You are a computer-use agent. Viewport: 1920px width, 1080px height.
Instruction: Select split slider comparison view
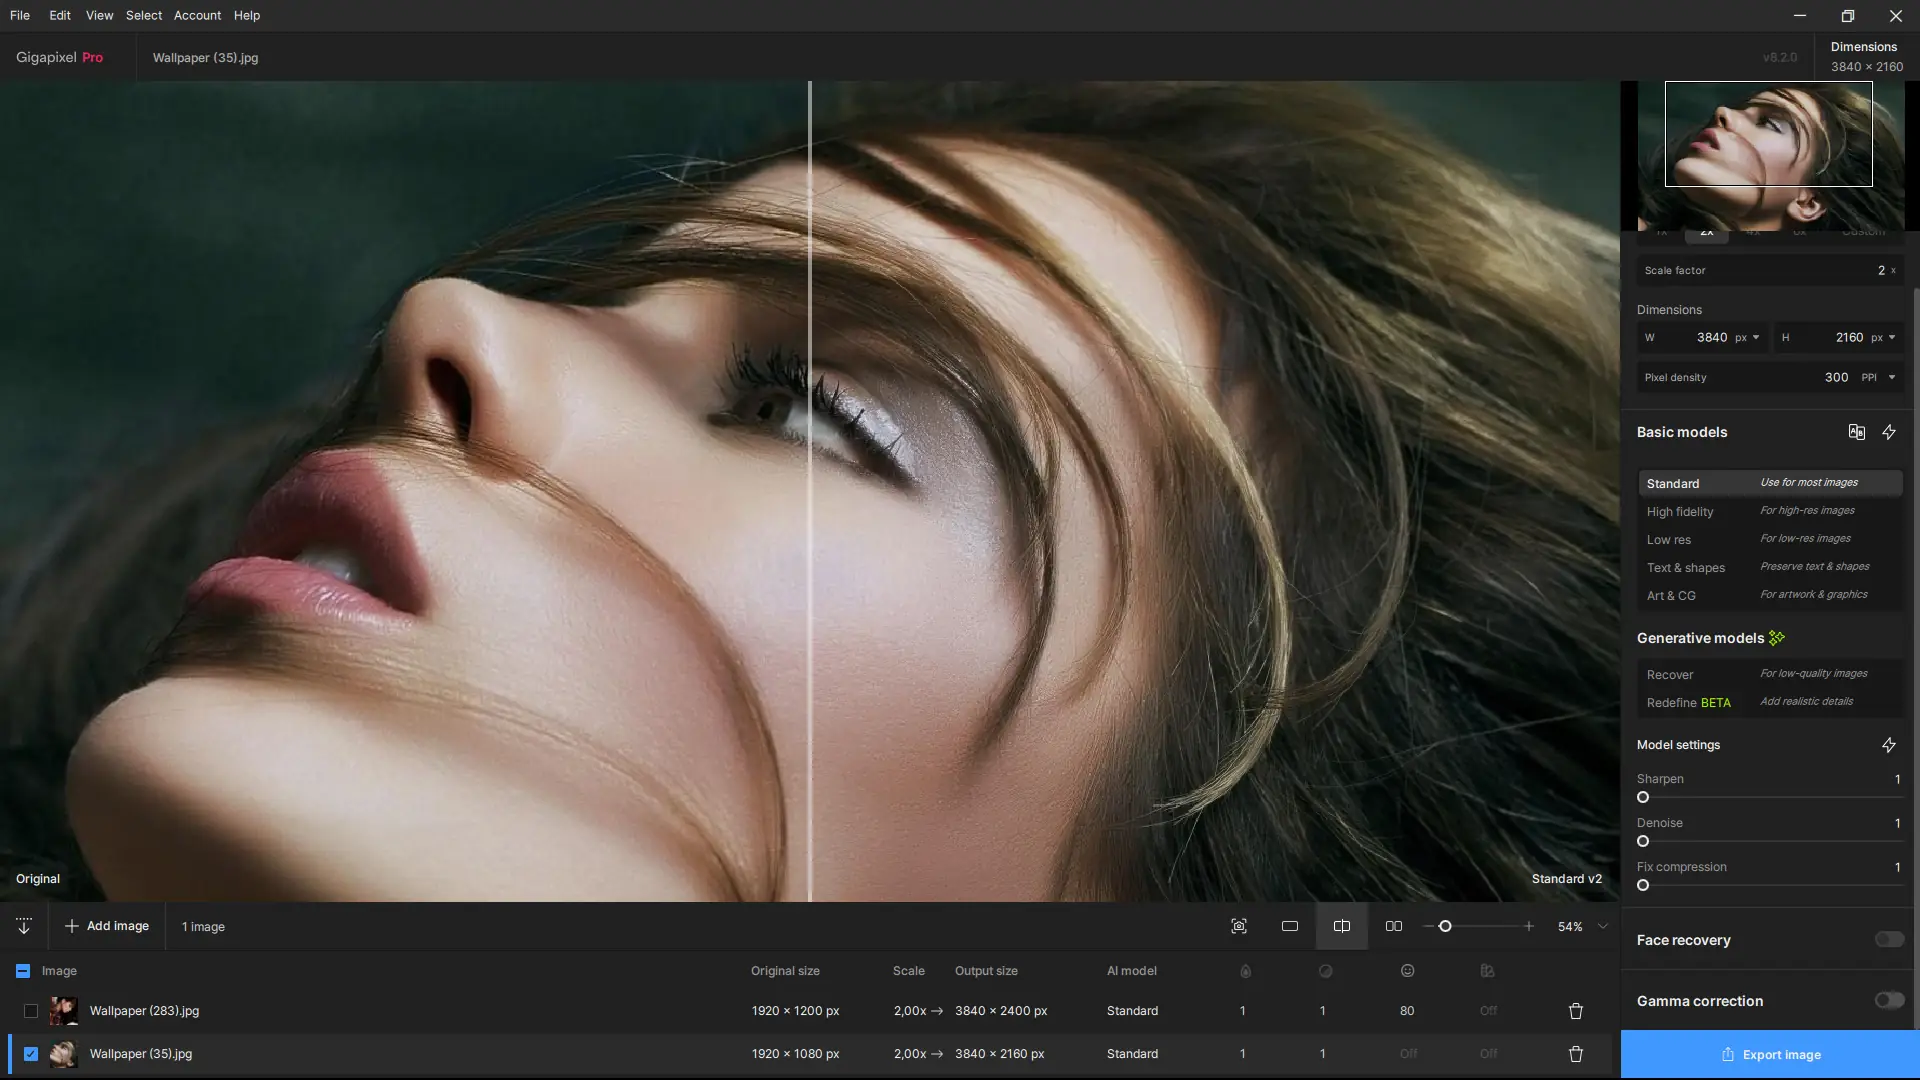point(1342,926)
